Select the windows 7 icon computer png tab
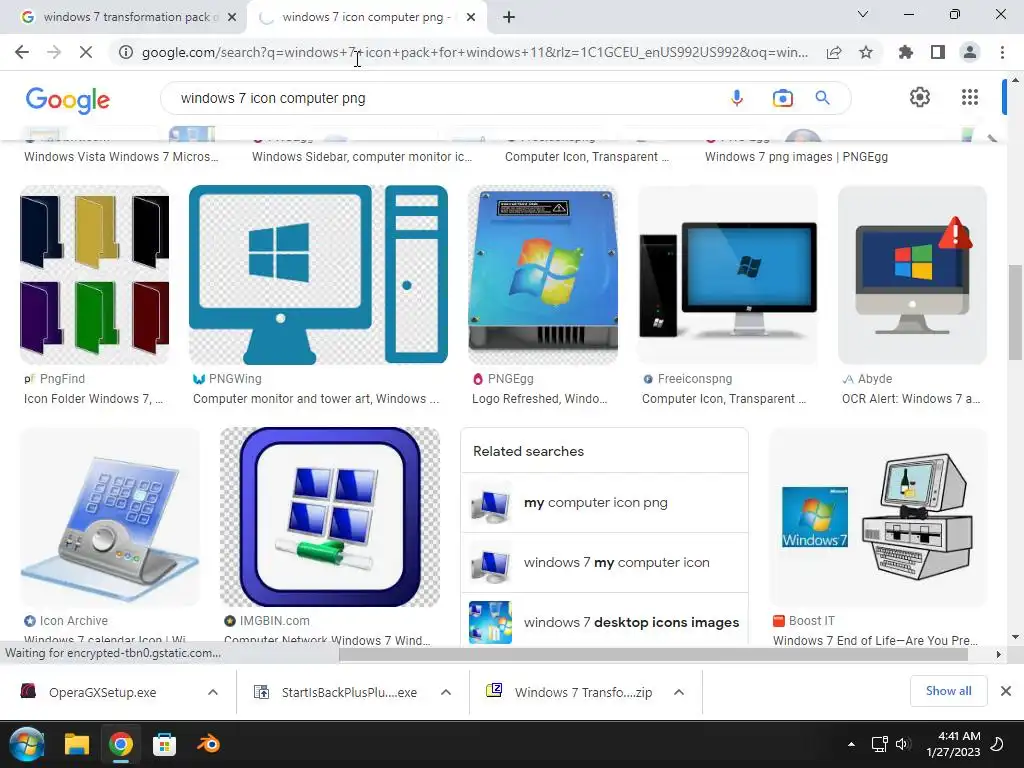 366,17
